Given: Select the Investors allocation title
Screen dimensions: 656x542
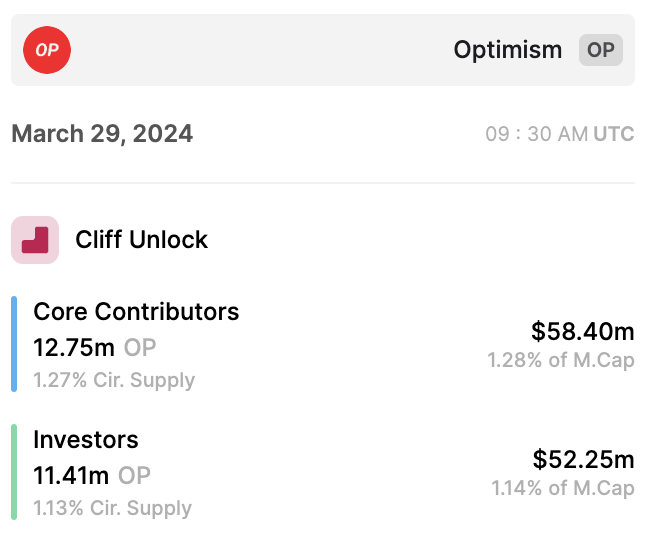Looking at the screenshot, I should 86,439.
